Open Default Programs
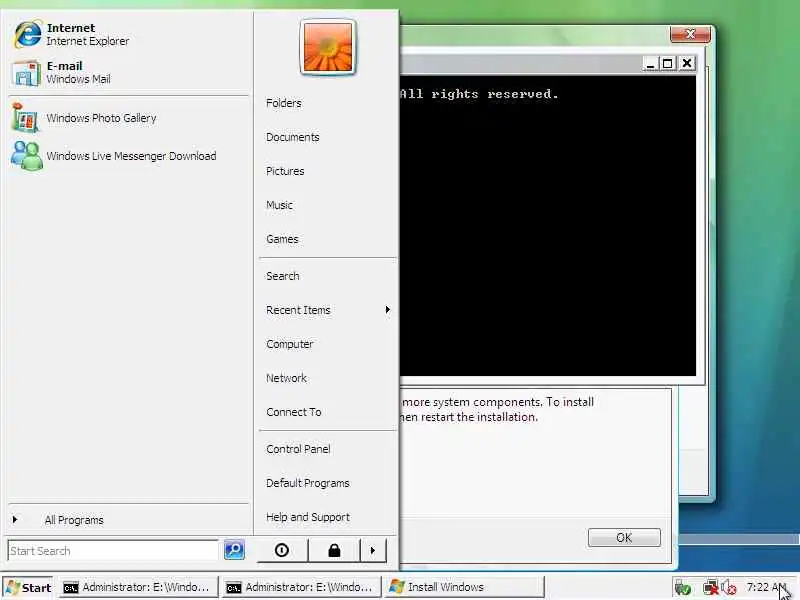Viewport: 800px width, 600px height. [x=308, y=483]
